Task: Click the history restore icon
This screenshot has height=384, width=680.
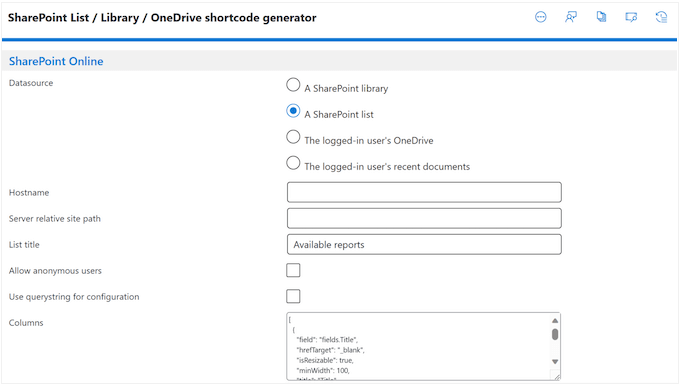Action: coord(661,17)
